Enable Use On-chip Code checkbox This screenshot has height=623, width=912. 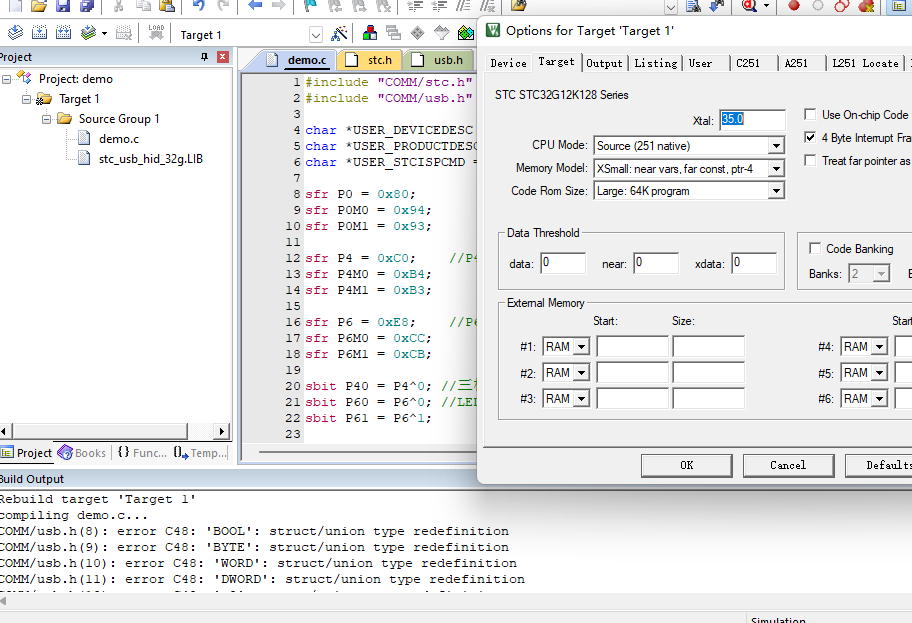(x=810, y=114)
